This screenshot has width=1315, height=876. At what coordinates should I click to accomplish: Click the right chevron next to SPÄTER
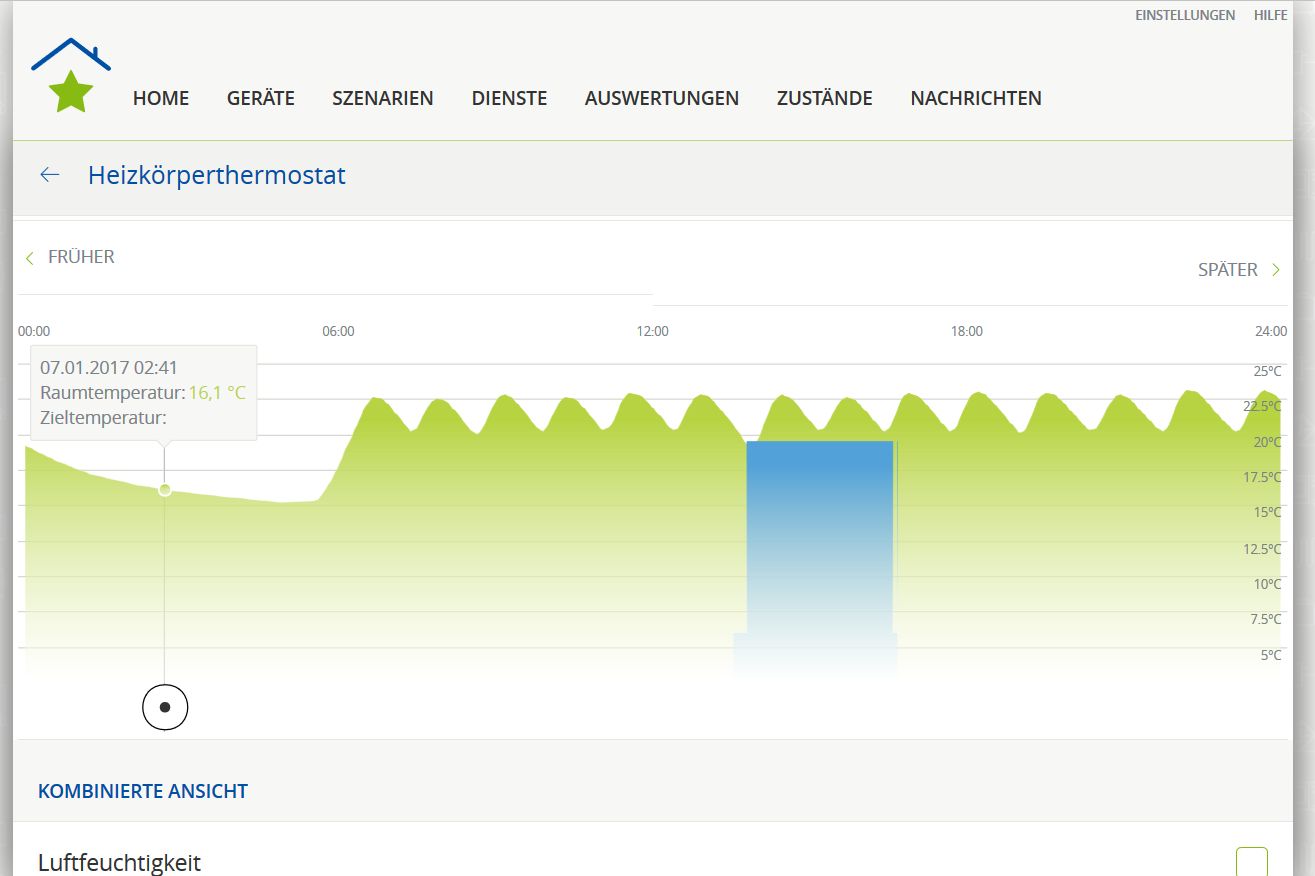pyautogui.click(x=1276, y=270)
